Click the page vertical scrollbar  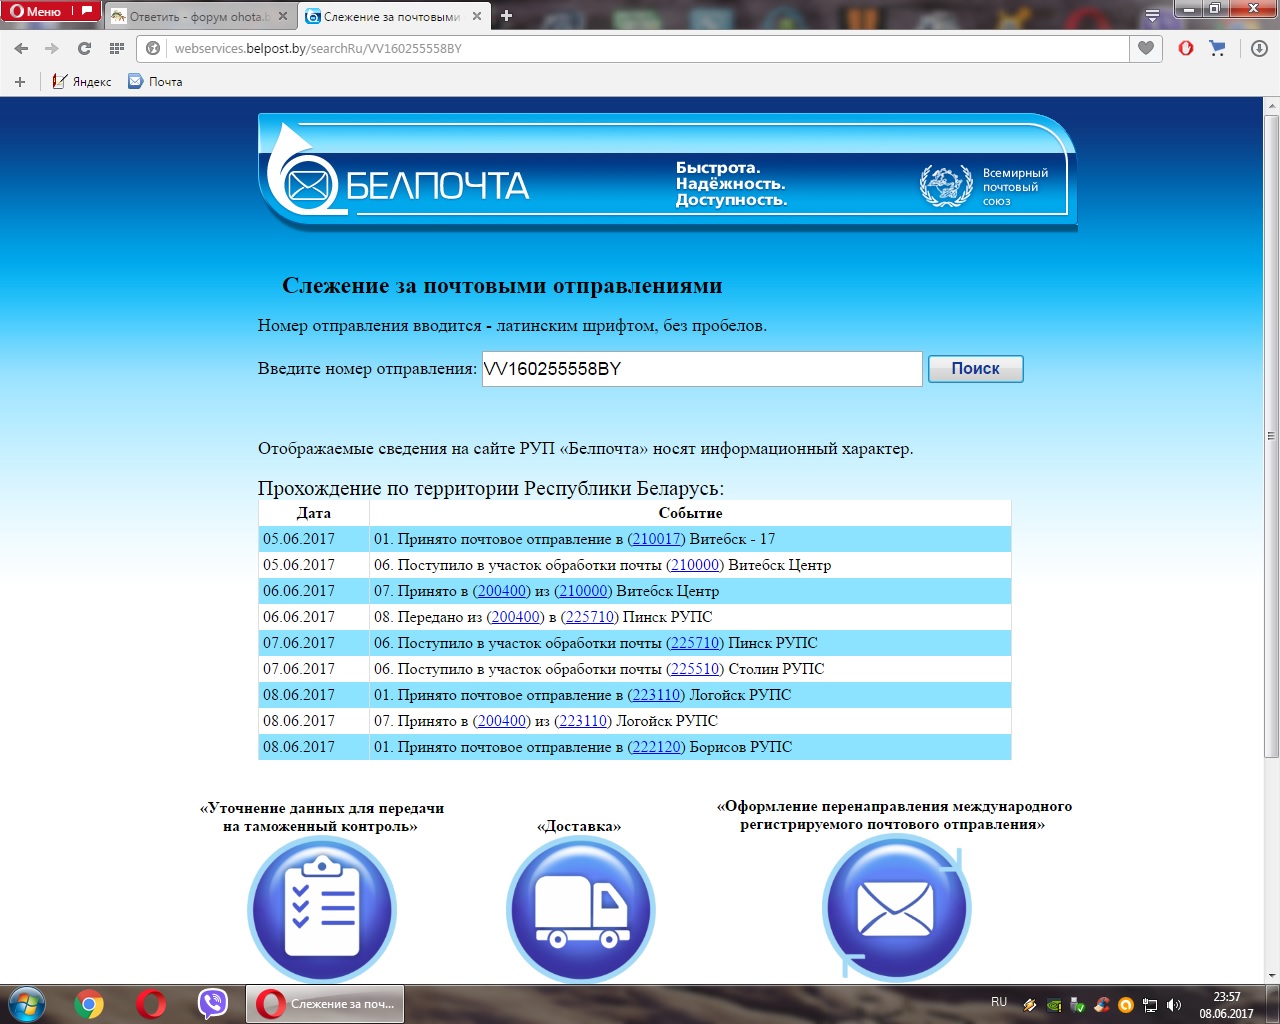click(x=1271, y=430)
